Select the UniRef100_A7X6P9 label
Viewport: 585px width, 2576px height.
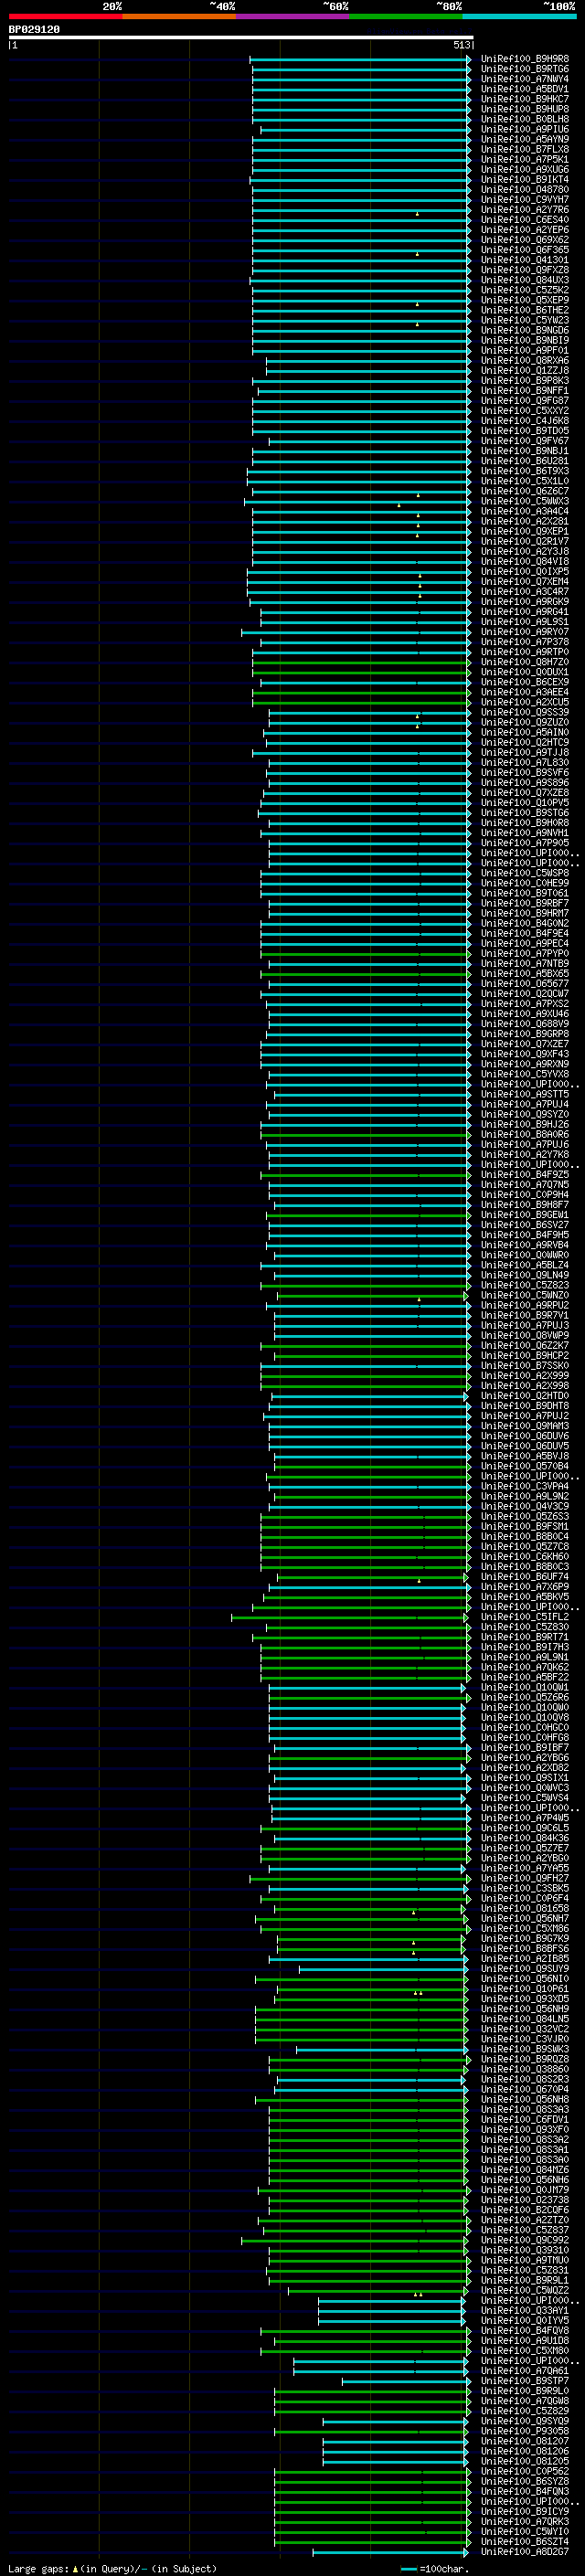pos(525,1587)
